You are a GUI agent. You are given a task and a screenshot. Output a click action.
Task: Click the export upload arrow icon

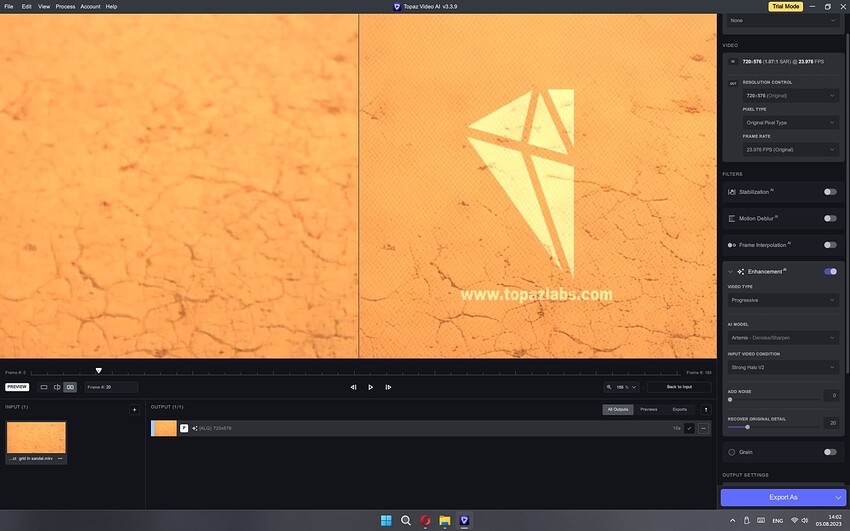[x=706, y=410]
